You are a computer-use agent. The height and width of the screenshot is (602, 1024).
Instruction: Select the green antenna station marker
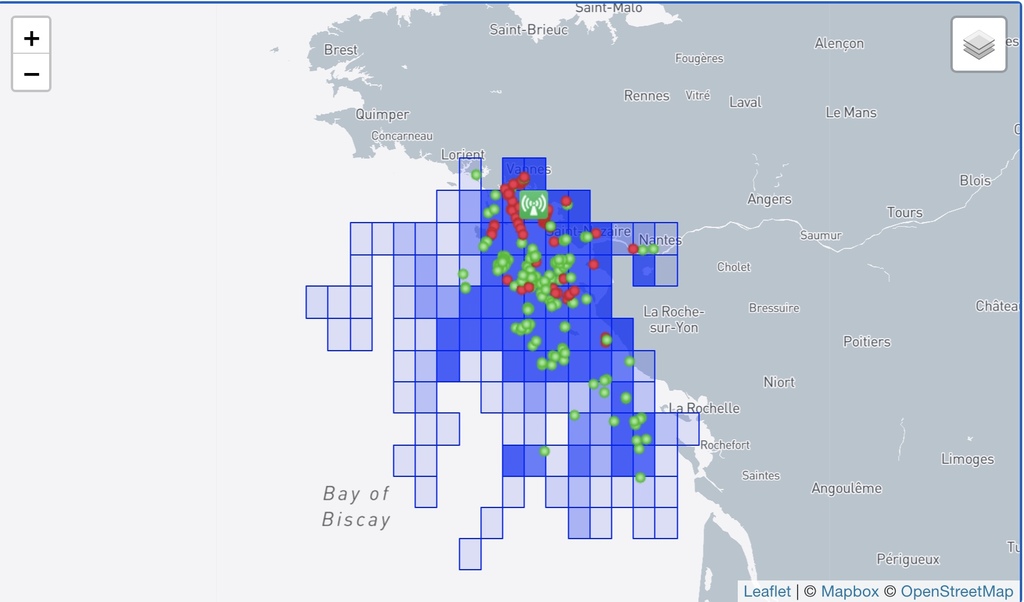[534, 204]
